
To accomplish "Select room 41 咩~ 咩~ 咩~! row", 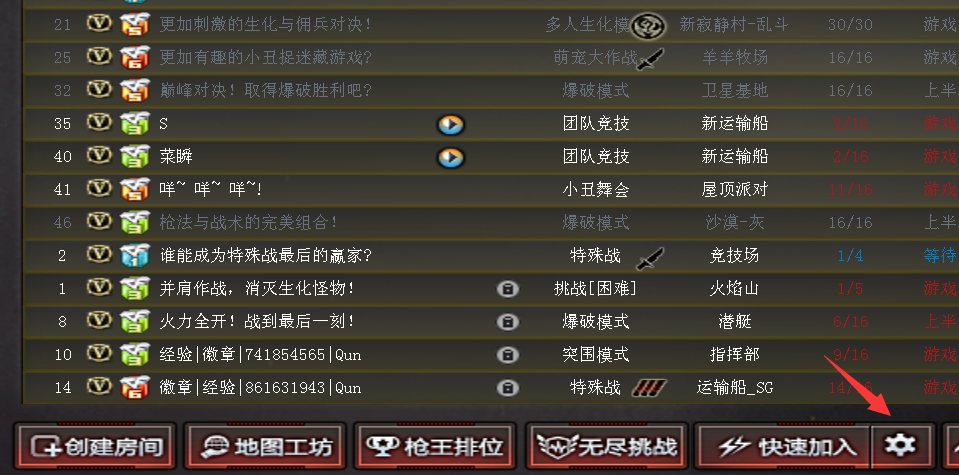I will tap(491, 190).
